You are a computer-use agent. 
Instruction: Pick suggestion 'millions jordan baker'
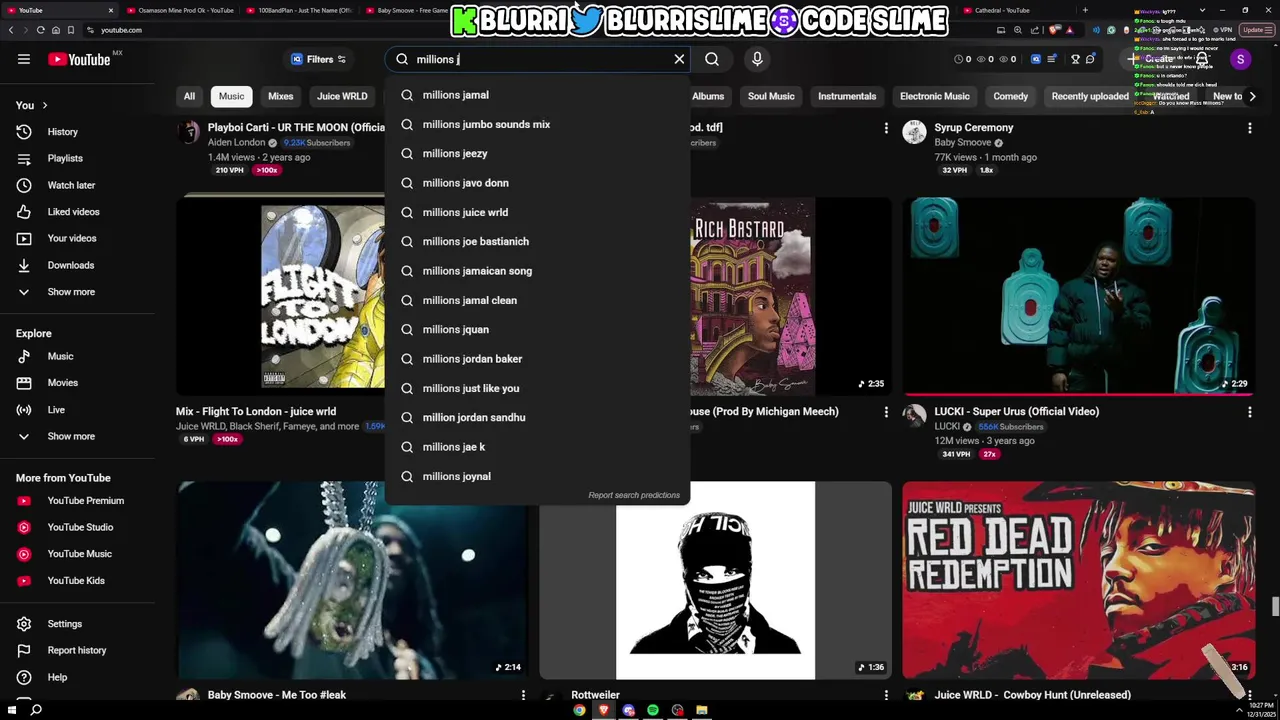coord(537,359)
